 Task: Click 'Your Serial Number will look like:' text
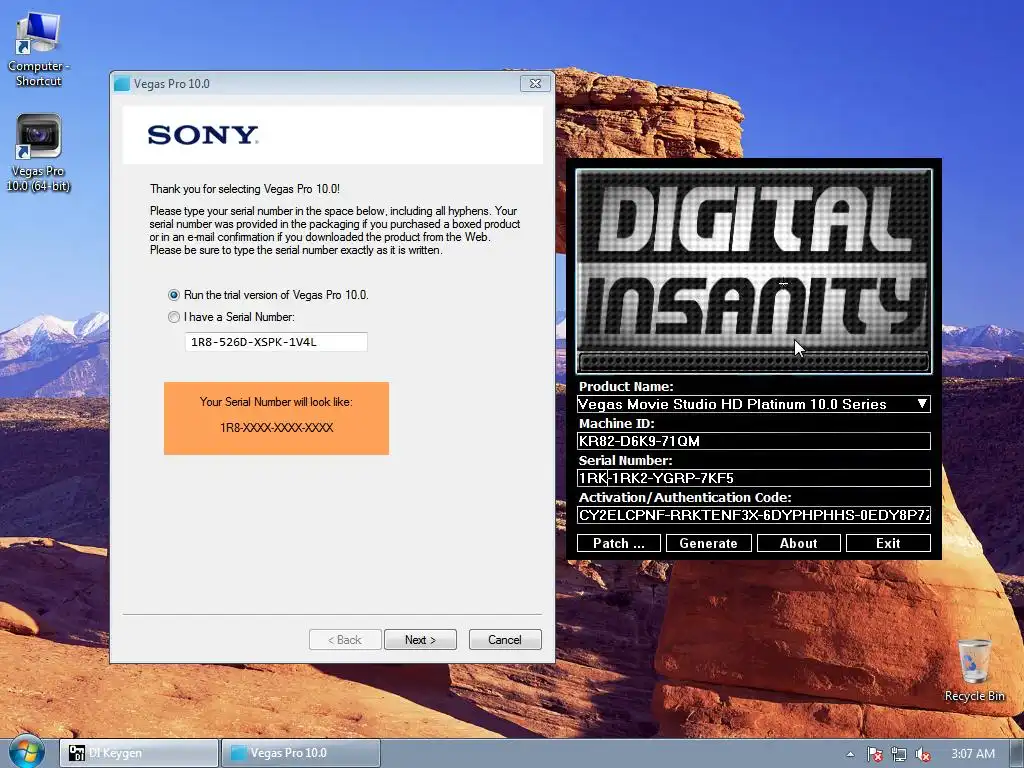(276, 402)
